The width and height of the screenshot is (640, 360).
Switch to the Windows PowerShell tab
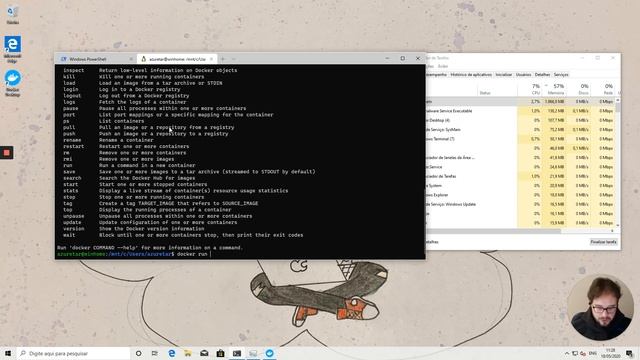pos(87,59)
